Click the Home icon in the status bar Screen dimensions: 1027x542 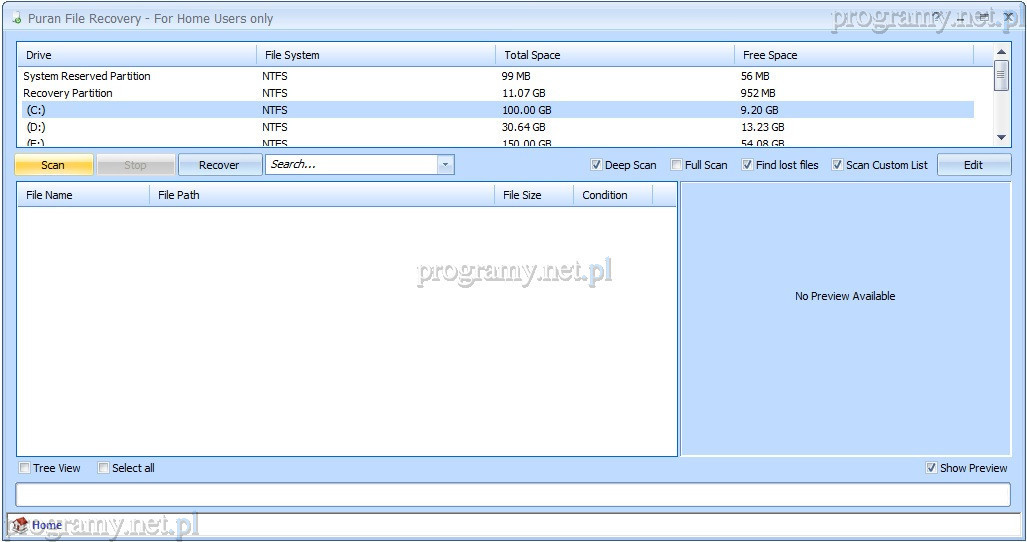click(x=20, y=525)
